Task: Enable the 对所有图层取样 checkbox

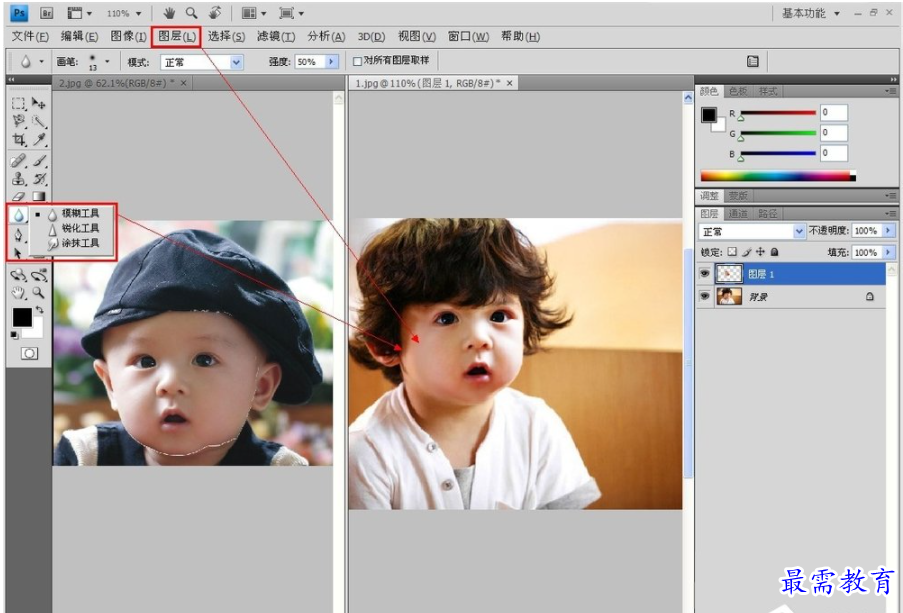Action: [357, 61]
